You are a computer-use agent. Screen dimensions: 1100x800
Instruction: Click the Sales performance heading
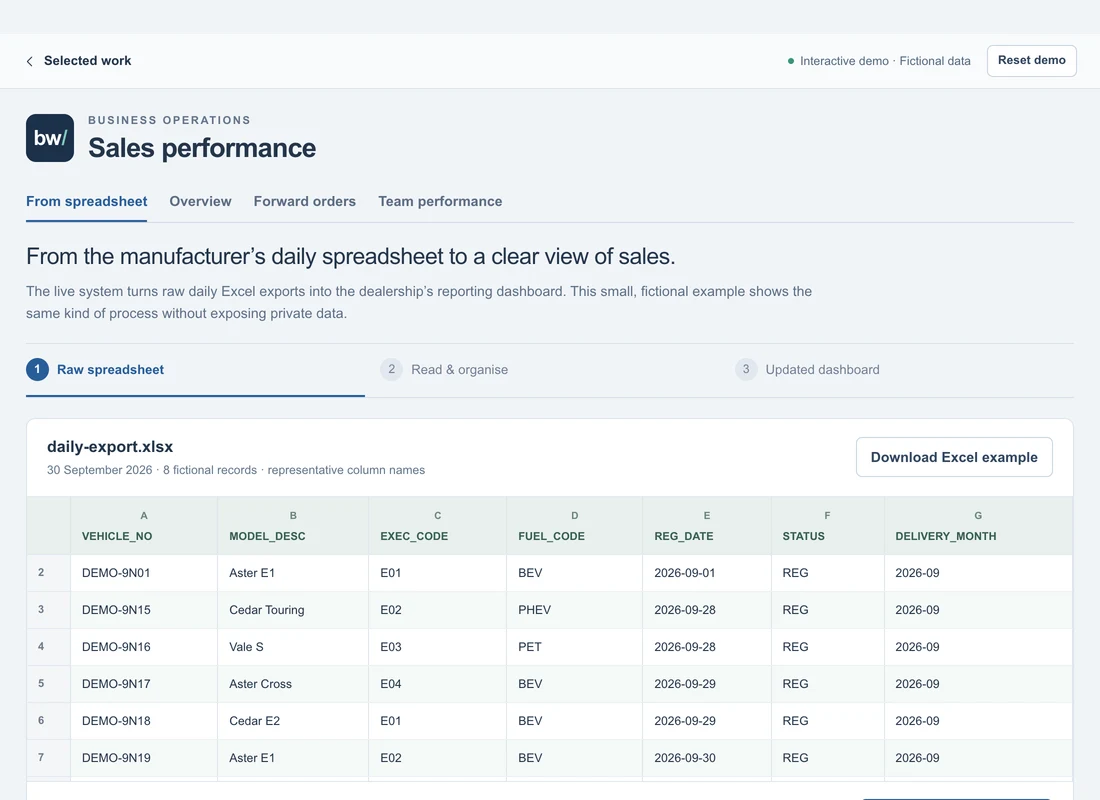[x=202, y=148]
